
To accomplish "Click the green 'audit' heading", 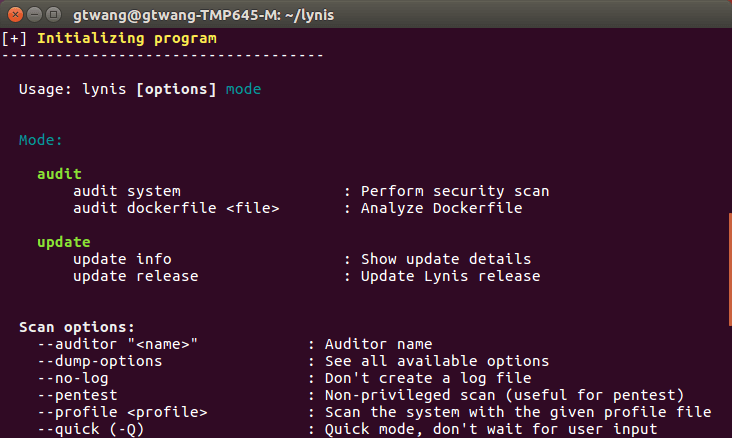I will point(59,174).
